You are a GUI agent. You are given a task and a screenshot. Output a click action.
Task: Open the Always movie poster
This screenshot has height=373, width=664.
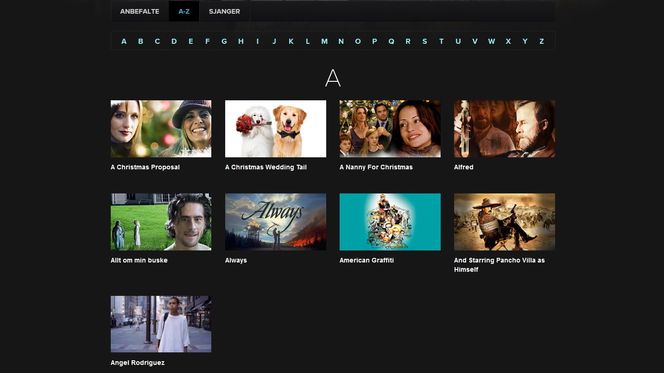[276, 222]
